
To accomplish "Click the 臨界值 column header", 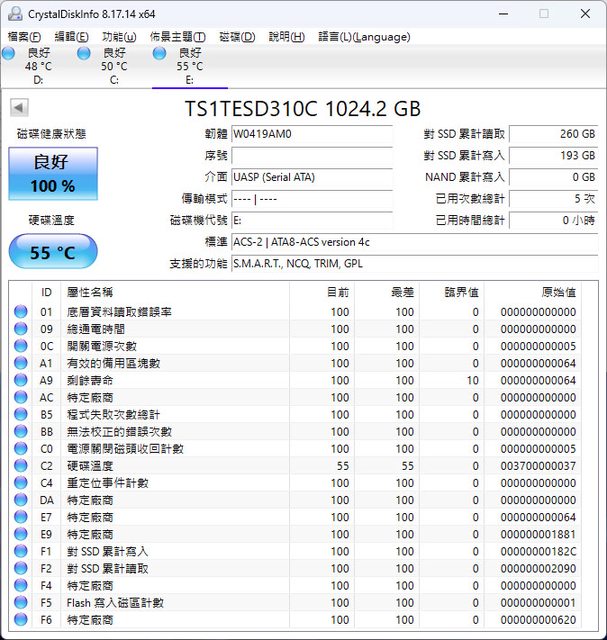I will (x=451, y=292).
